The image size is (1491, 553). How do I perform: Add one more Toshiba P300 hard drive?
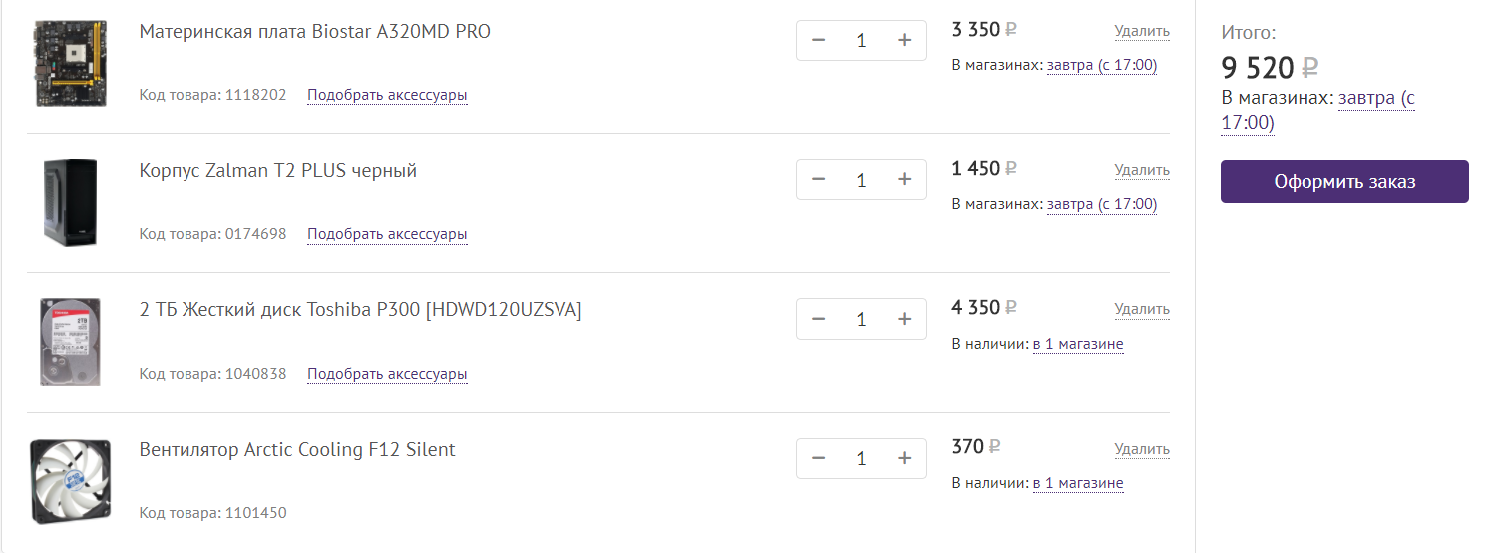tap(905, 319)
